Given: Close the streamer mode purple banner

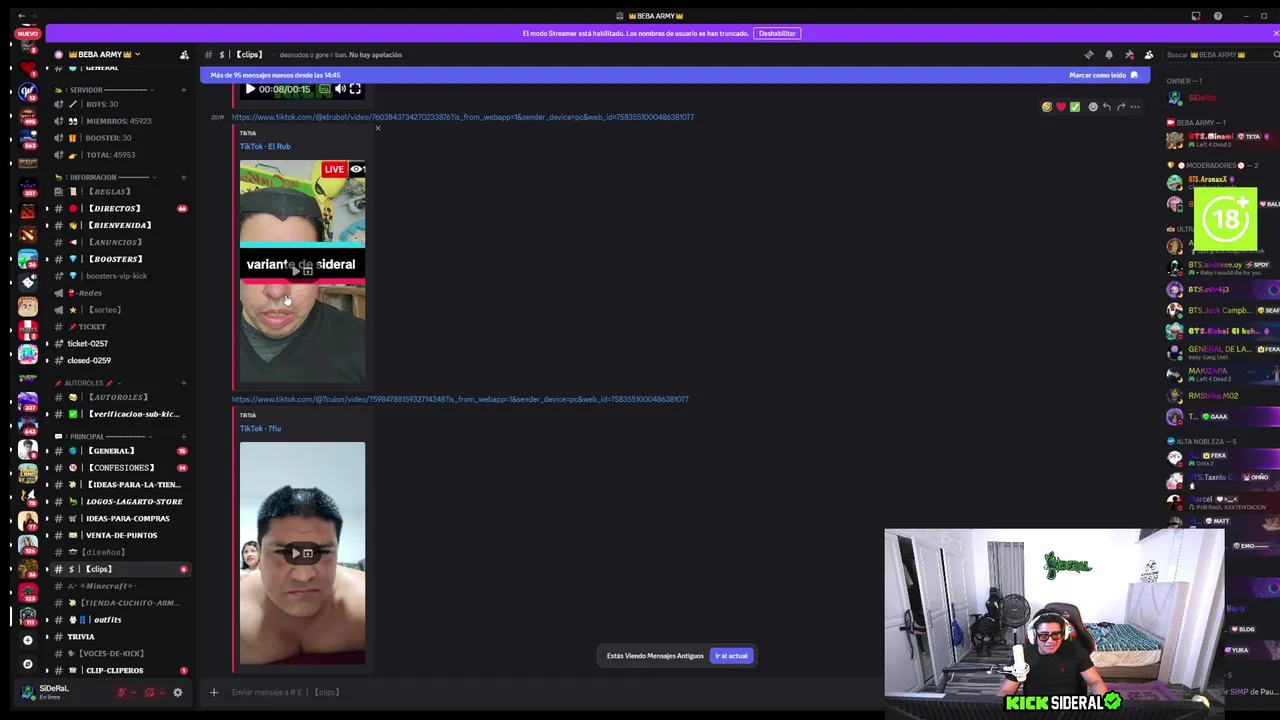Looking at the screenshot, I should 1275,33.
